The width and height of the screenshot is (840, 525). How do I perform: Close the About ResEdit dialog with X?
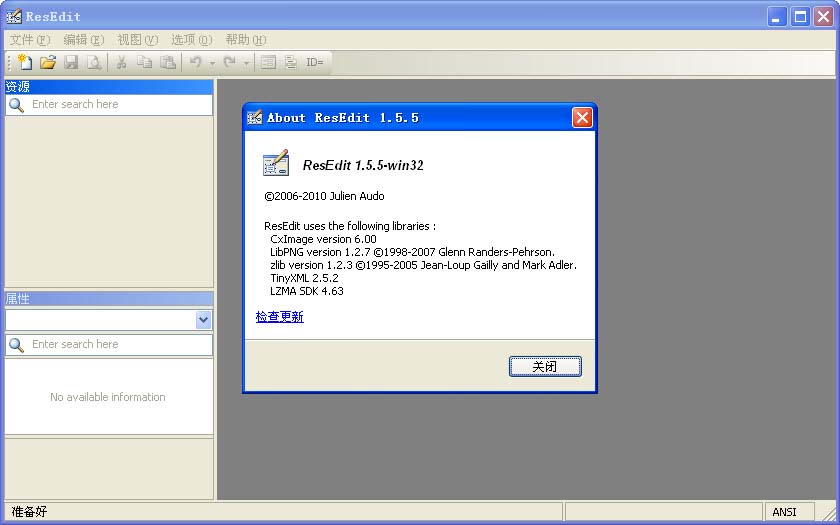tap(582, 118)
